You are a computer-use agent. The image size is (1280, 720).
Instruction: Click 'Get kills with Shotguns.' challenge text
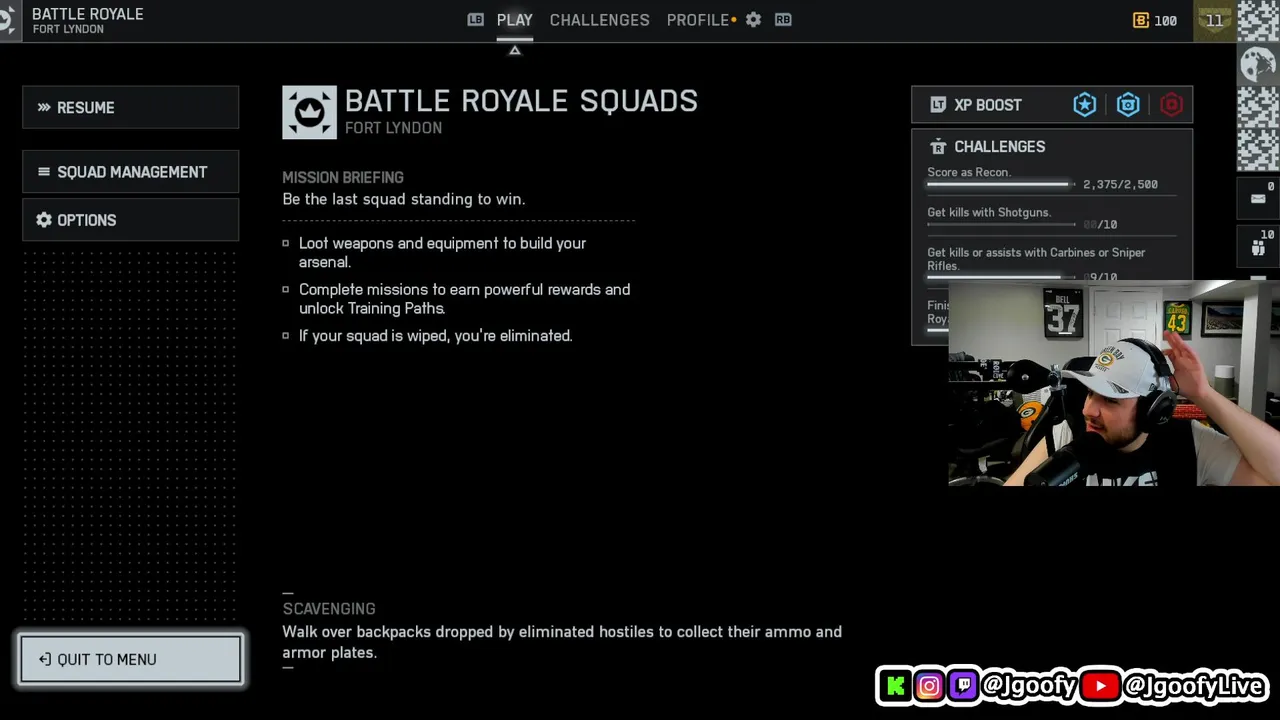989,212
